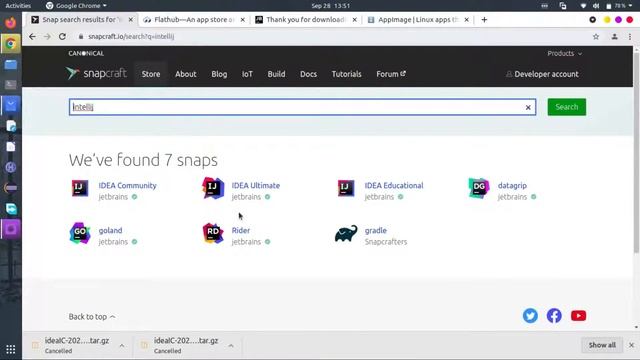Open the Rider link
The width and height of the screenshot is (640, 360).
point(241,230)
